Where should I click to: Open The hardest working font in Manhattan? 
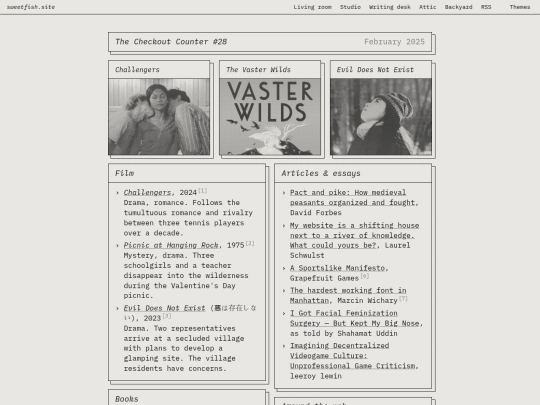(x=348, y=295)
